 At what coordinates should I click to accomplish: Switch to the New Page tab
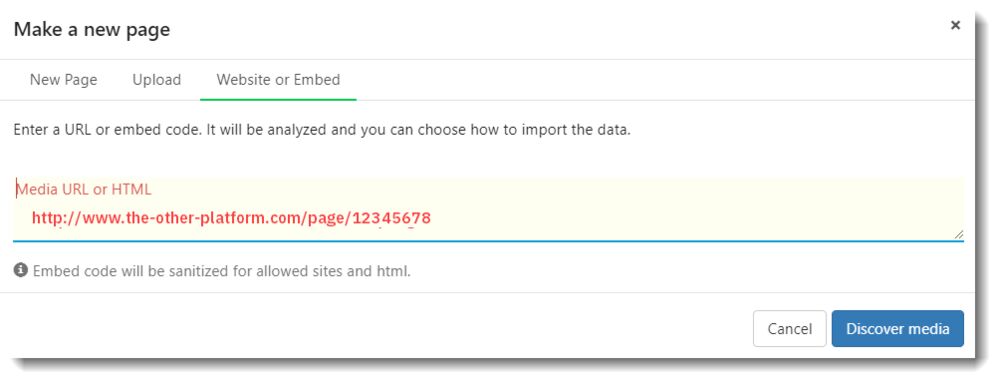(64, 80)
